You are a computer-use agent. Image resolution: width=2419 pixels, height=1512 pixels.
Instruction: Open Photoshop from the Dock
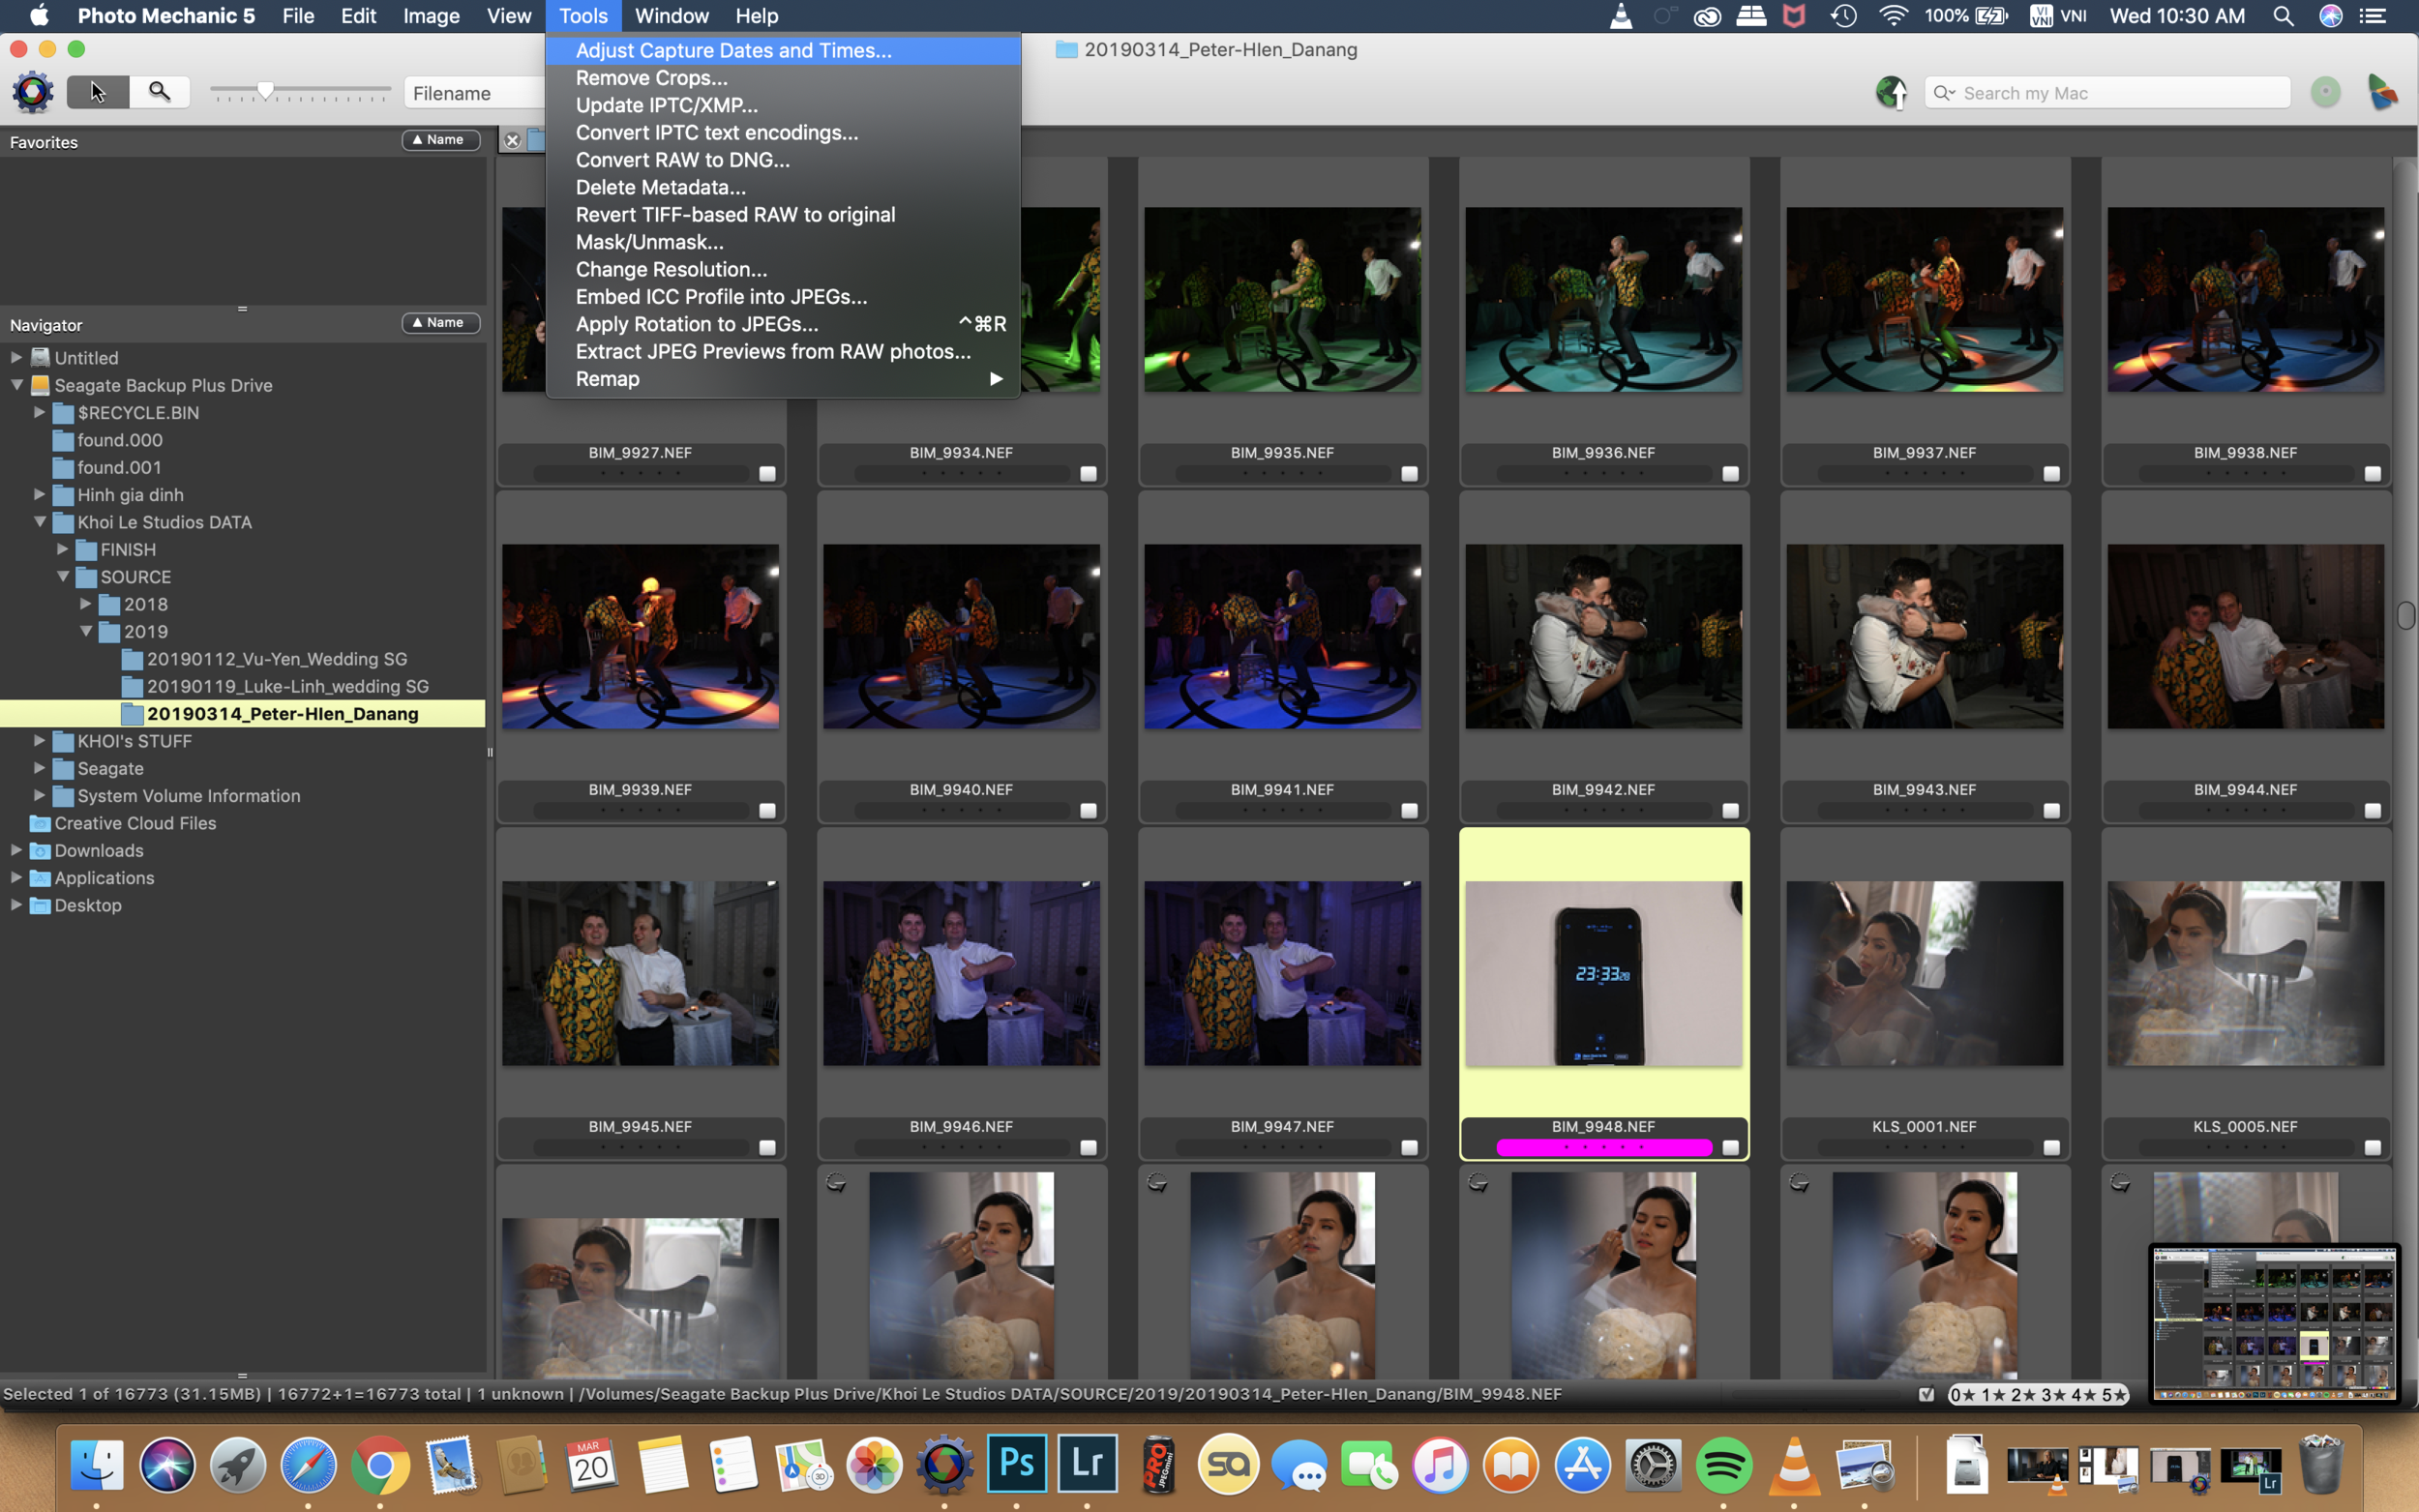pos(1017,1464)
